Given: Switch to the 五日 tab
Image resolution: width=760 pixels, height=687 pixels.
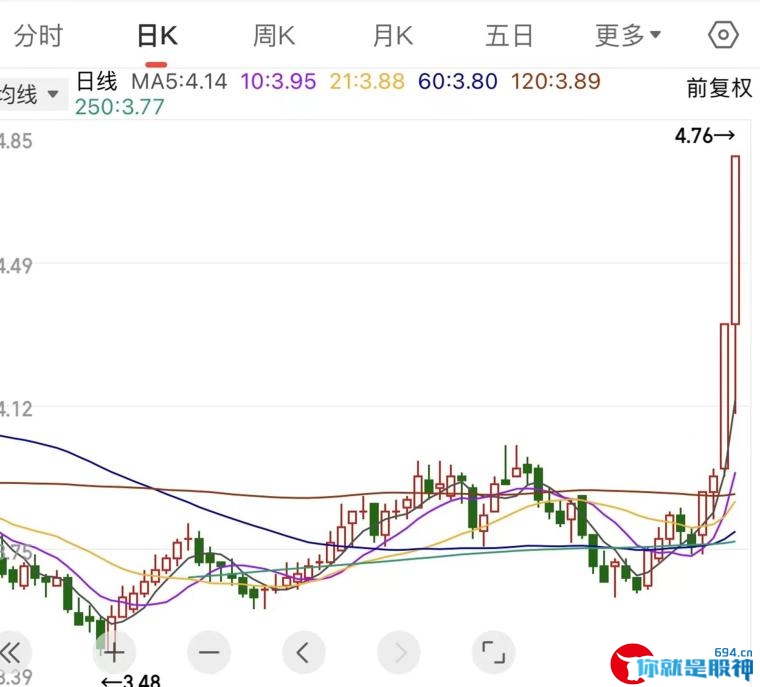Looking at the screenshot, I should coord(509,36).
